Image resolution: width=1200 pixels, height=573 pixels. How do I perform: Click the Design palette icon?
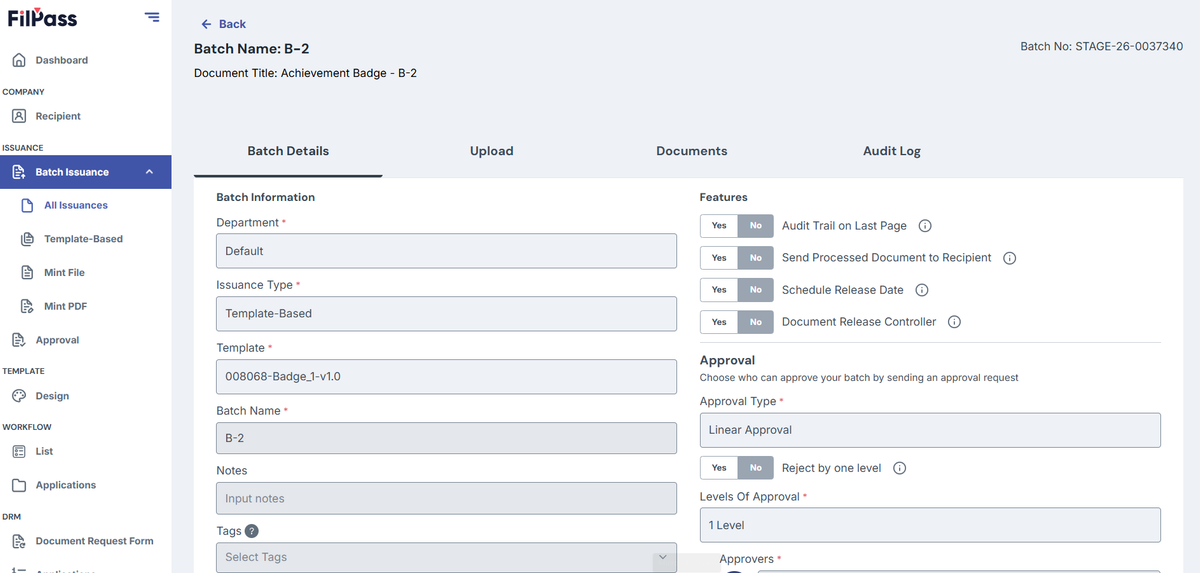[x=19, y=396]
